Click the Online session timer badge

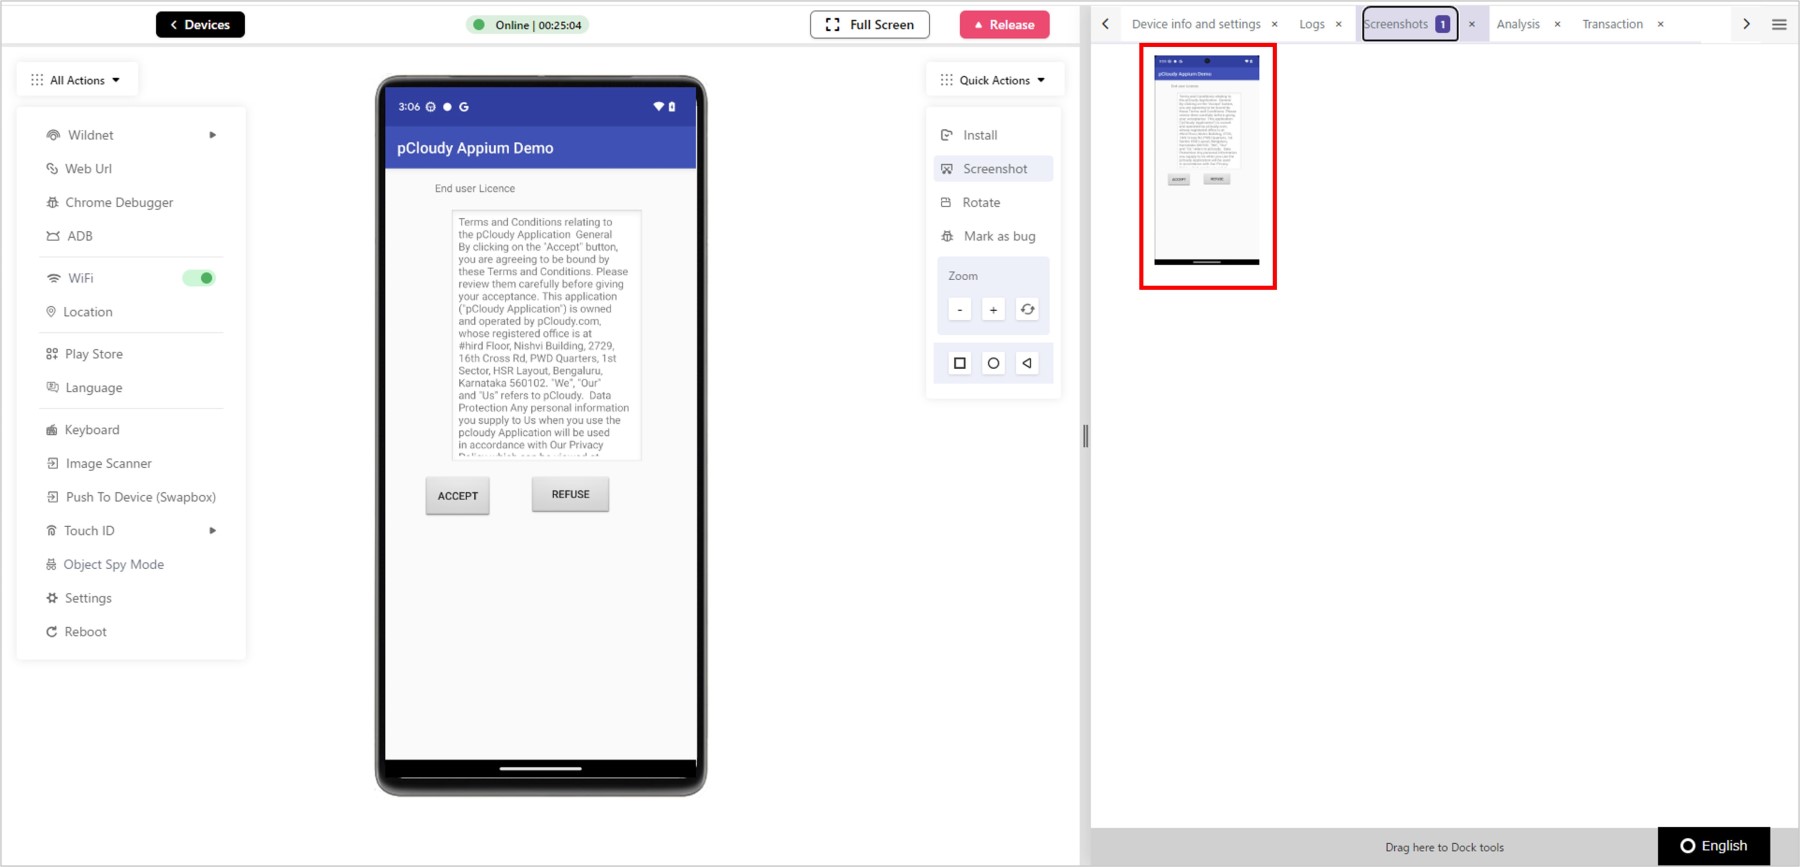point(528,25)
